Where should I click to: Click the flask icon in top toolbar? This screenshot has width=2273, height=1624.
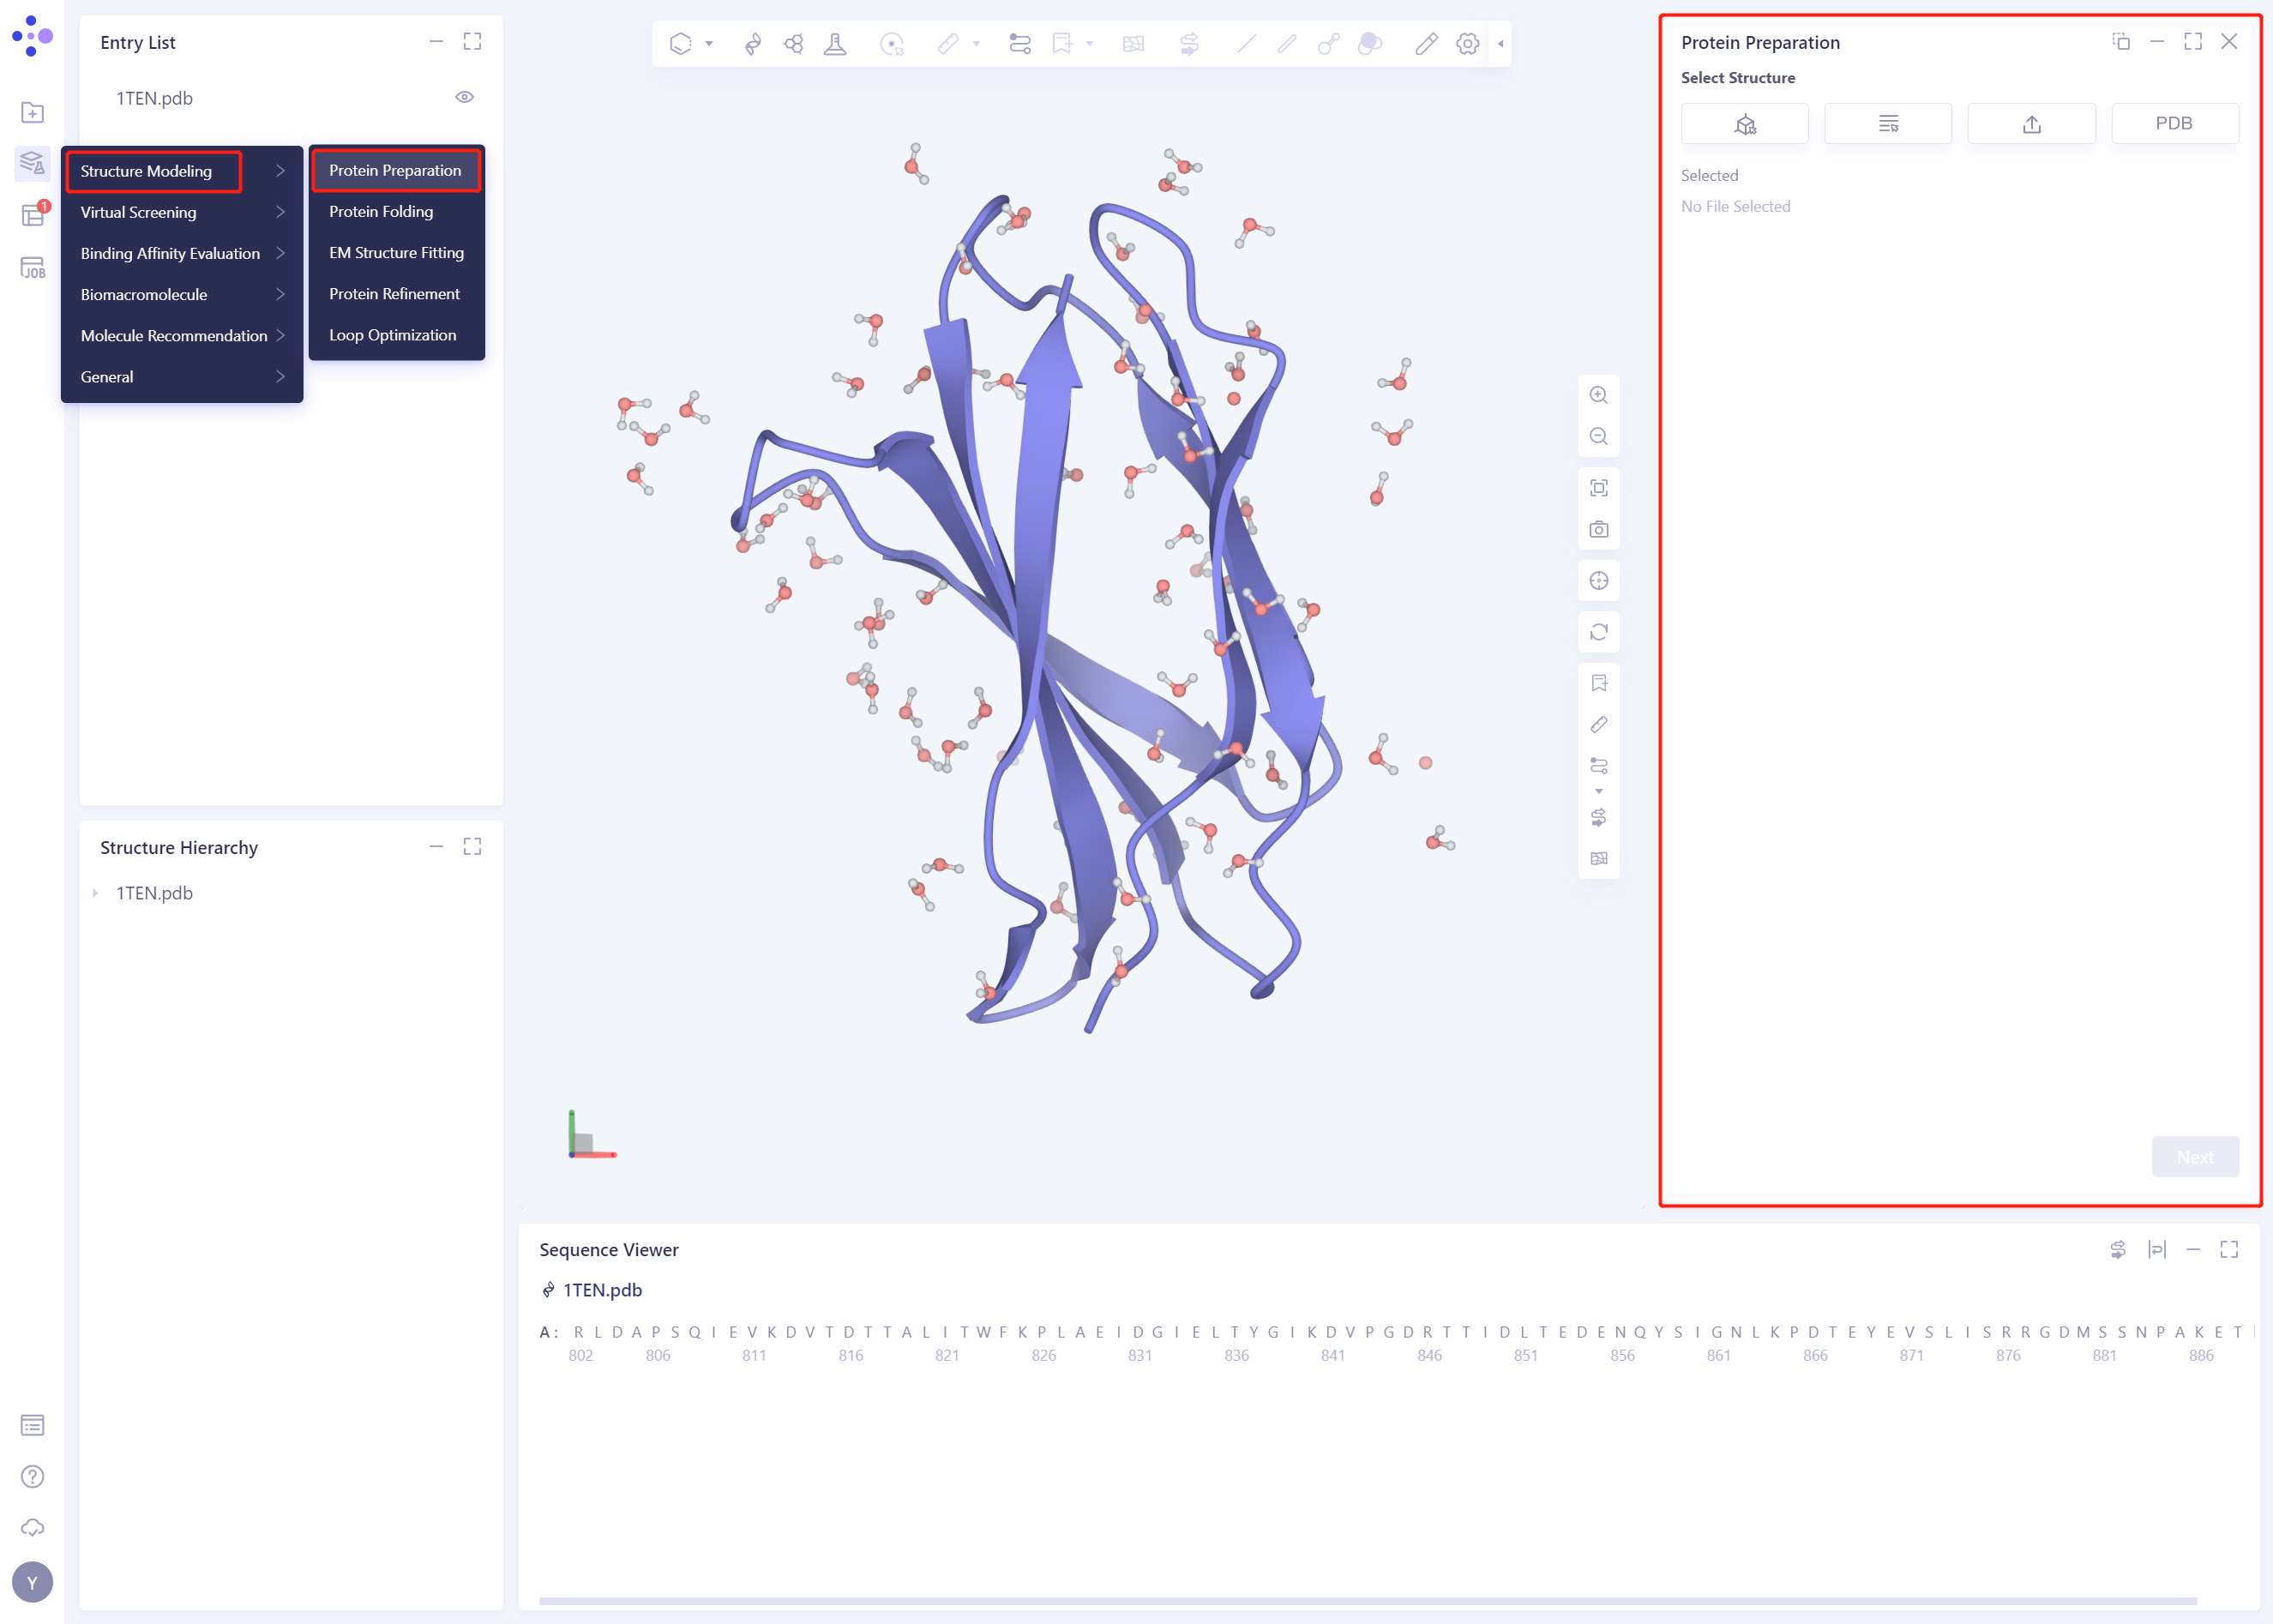[834, 44]
